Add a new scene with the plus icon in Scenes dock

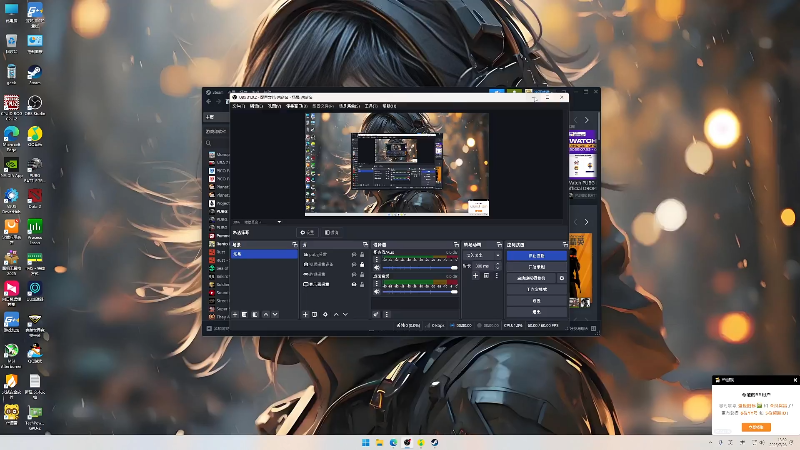click(235, 314)
